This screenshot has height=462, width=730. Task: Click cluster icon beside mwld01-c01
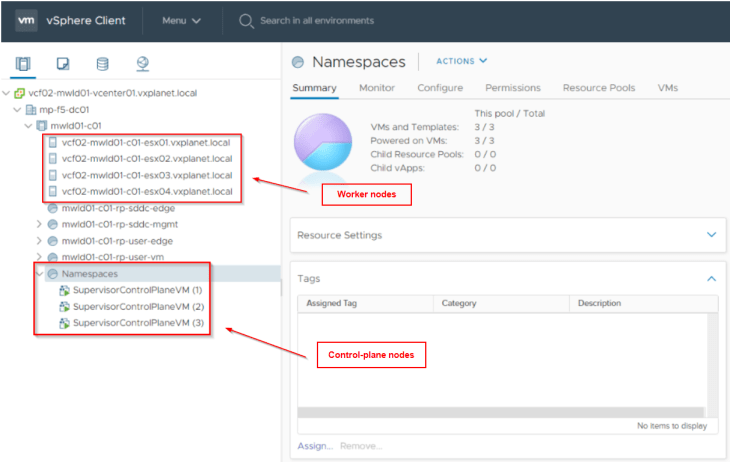42,126
